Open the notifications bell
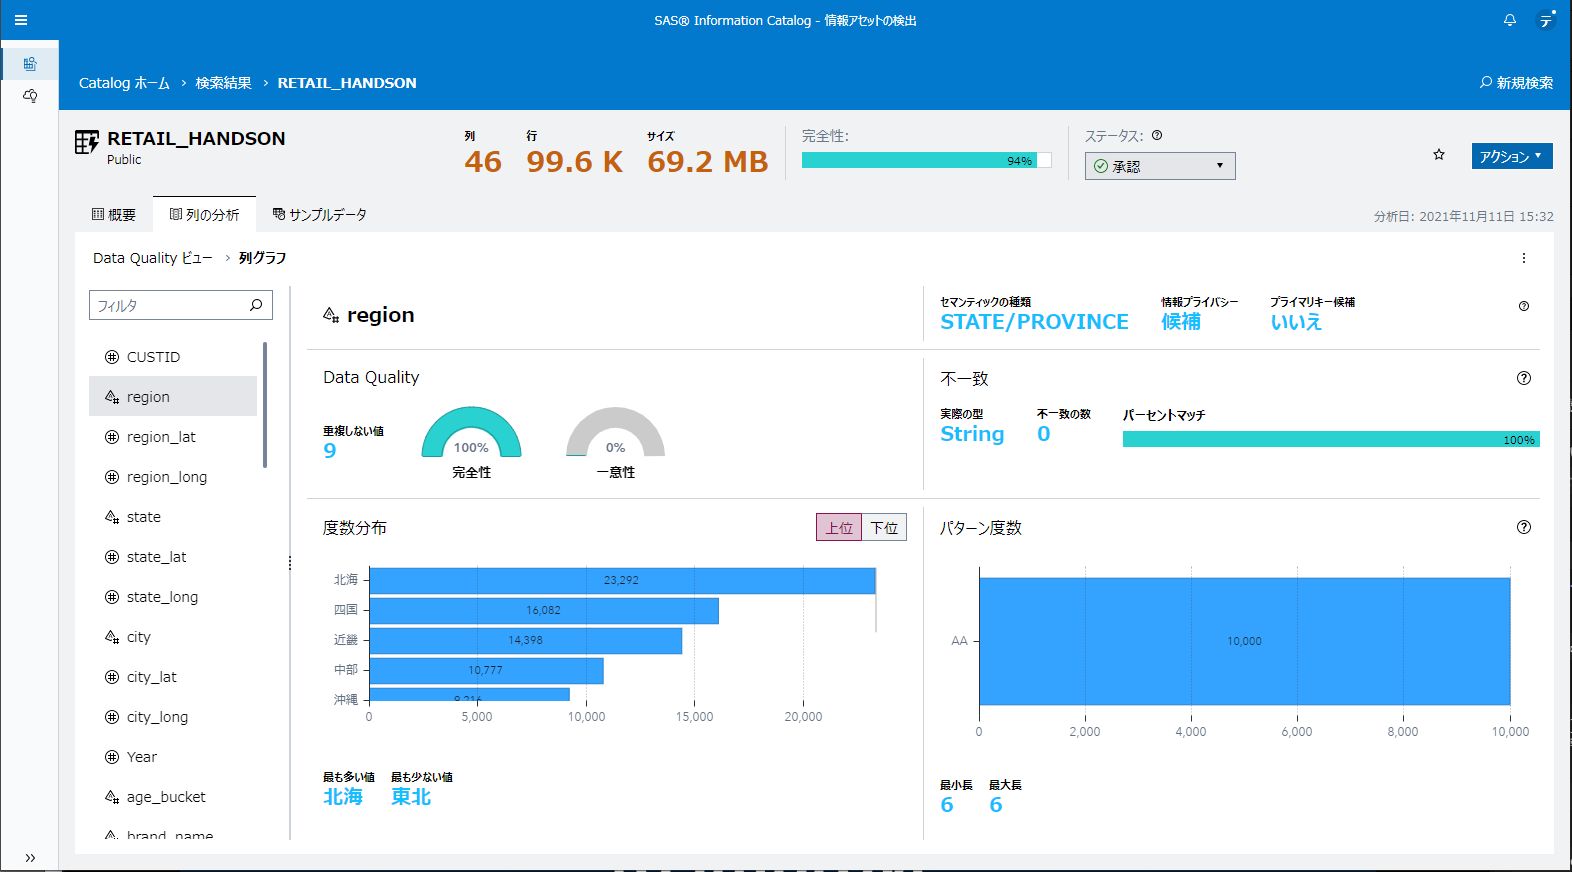The image size is (1572, 872). point(1510,20)
